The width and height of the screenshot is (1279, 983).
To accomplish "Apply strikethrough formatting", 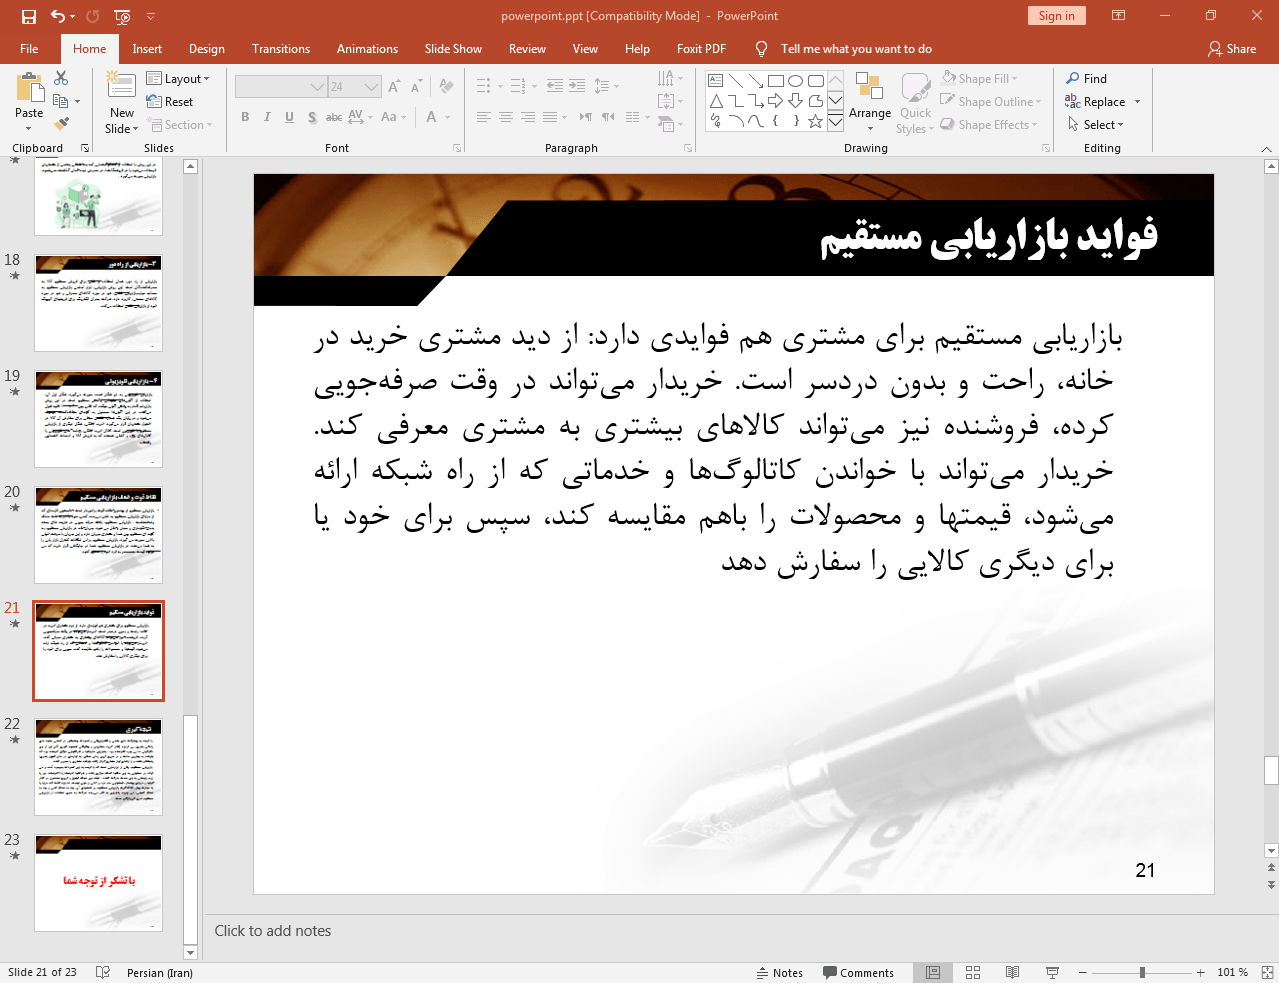I will (x=334, y=117).
